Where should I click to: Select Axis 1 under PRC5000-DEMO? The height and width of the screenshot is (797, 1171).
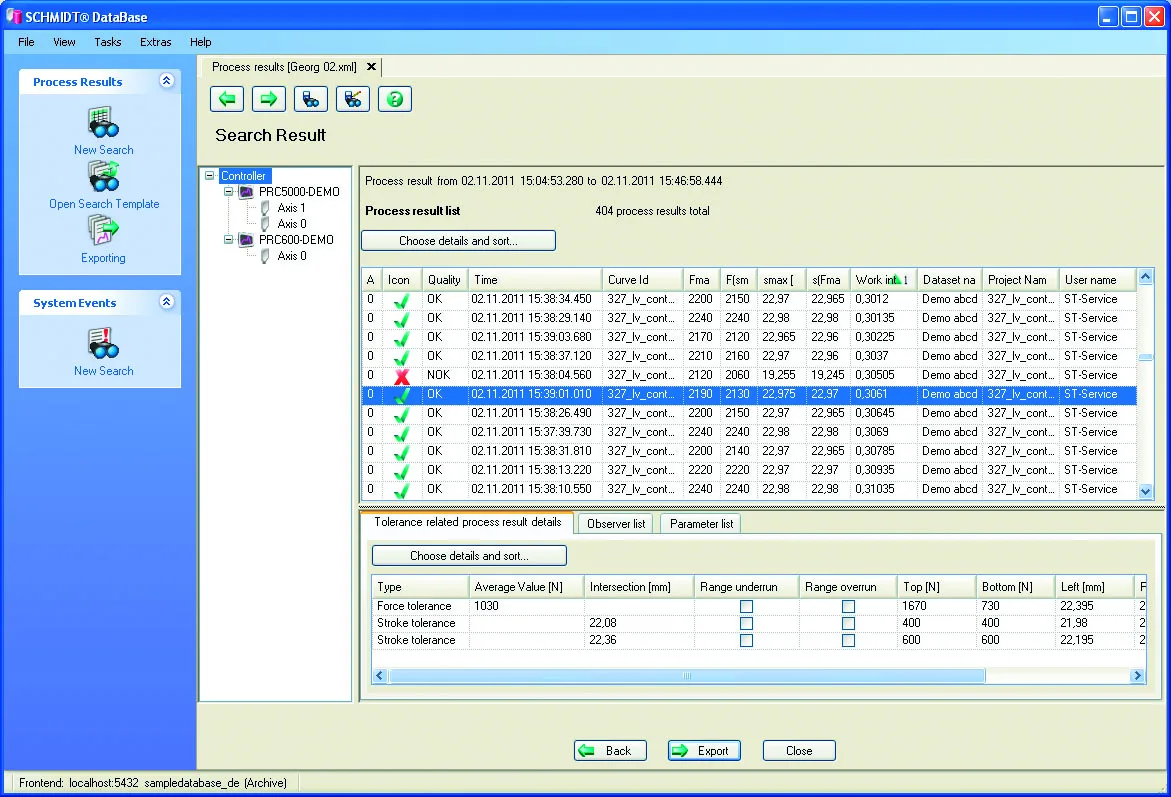pyautogui.click(x=291, y=208)
